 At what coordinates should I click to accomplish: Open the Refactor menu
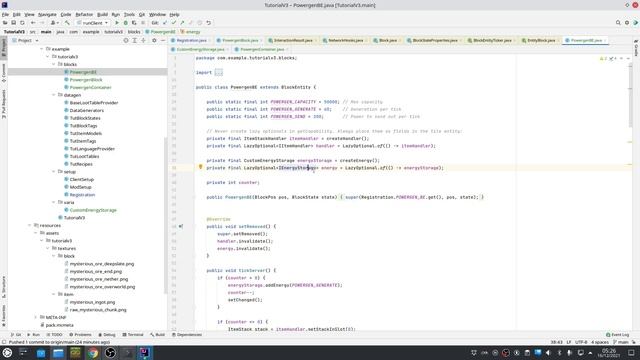click(x=84, y=14)
